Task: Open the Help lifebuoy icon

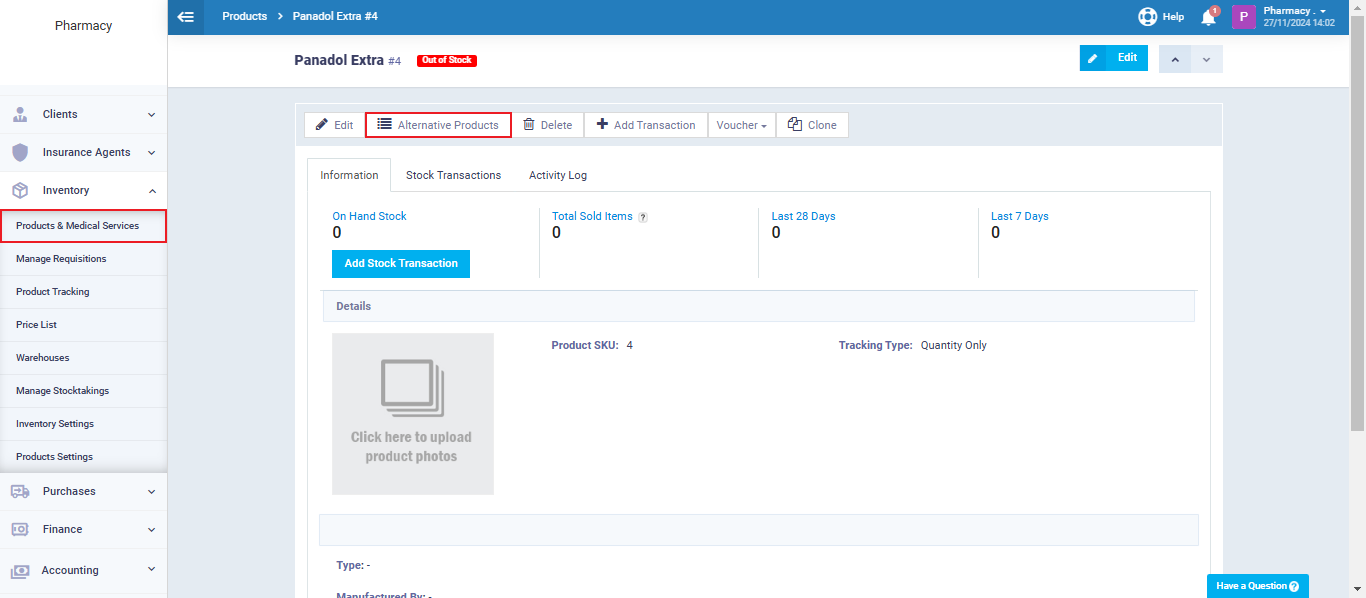Action: click(x=1147, y=17)
